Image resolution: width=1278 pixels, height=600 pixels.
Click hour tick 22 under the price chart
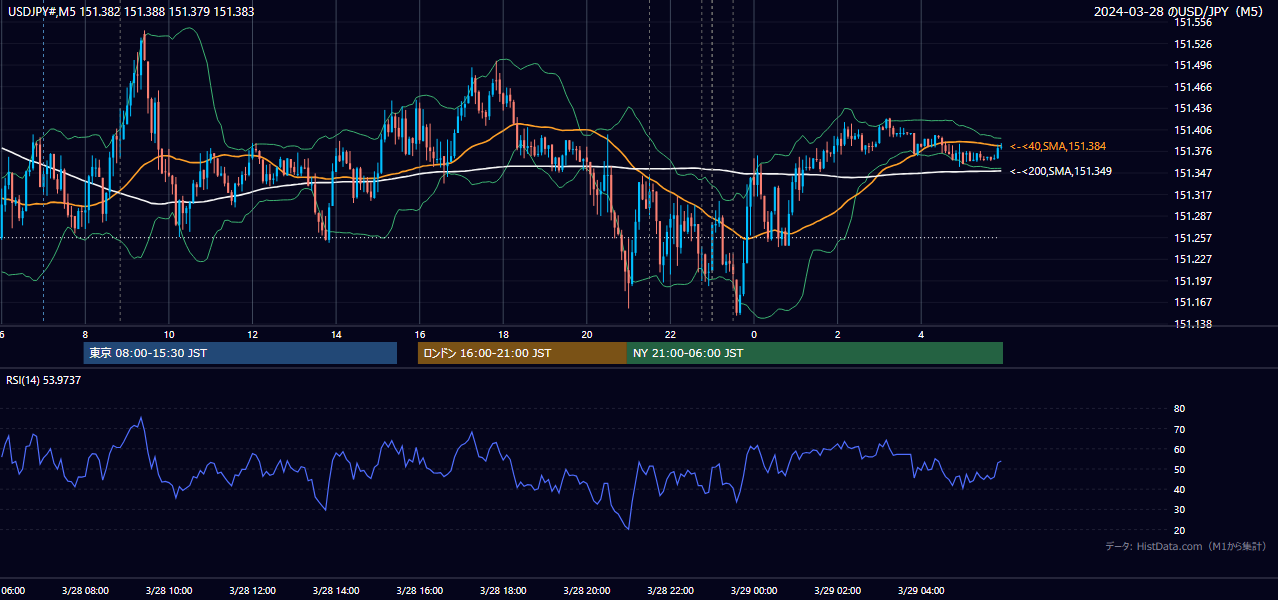670,334
